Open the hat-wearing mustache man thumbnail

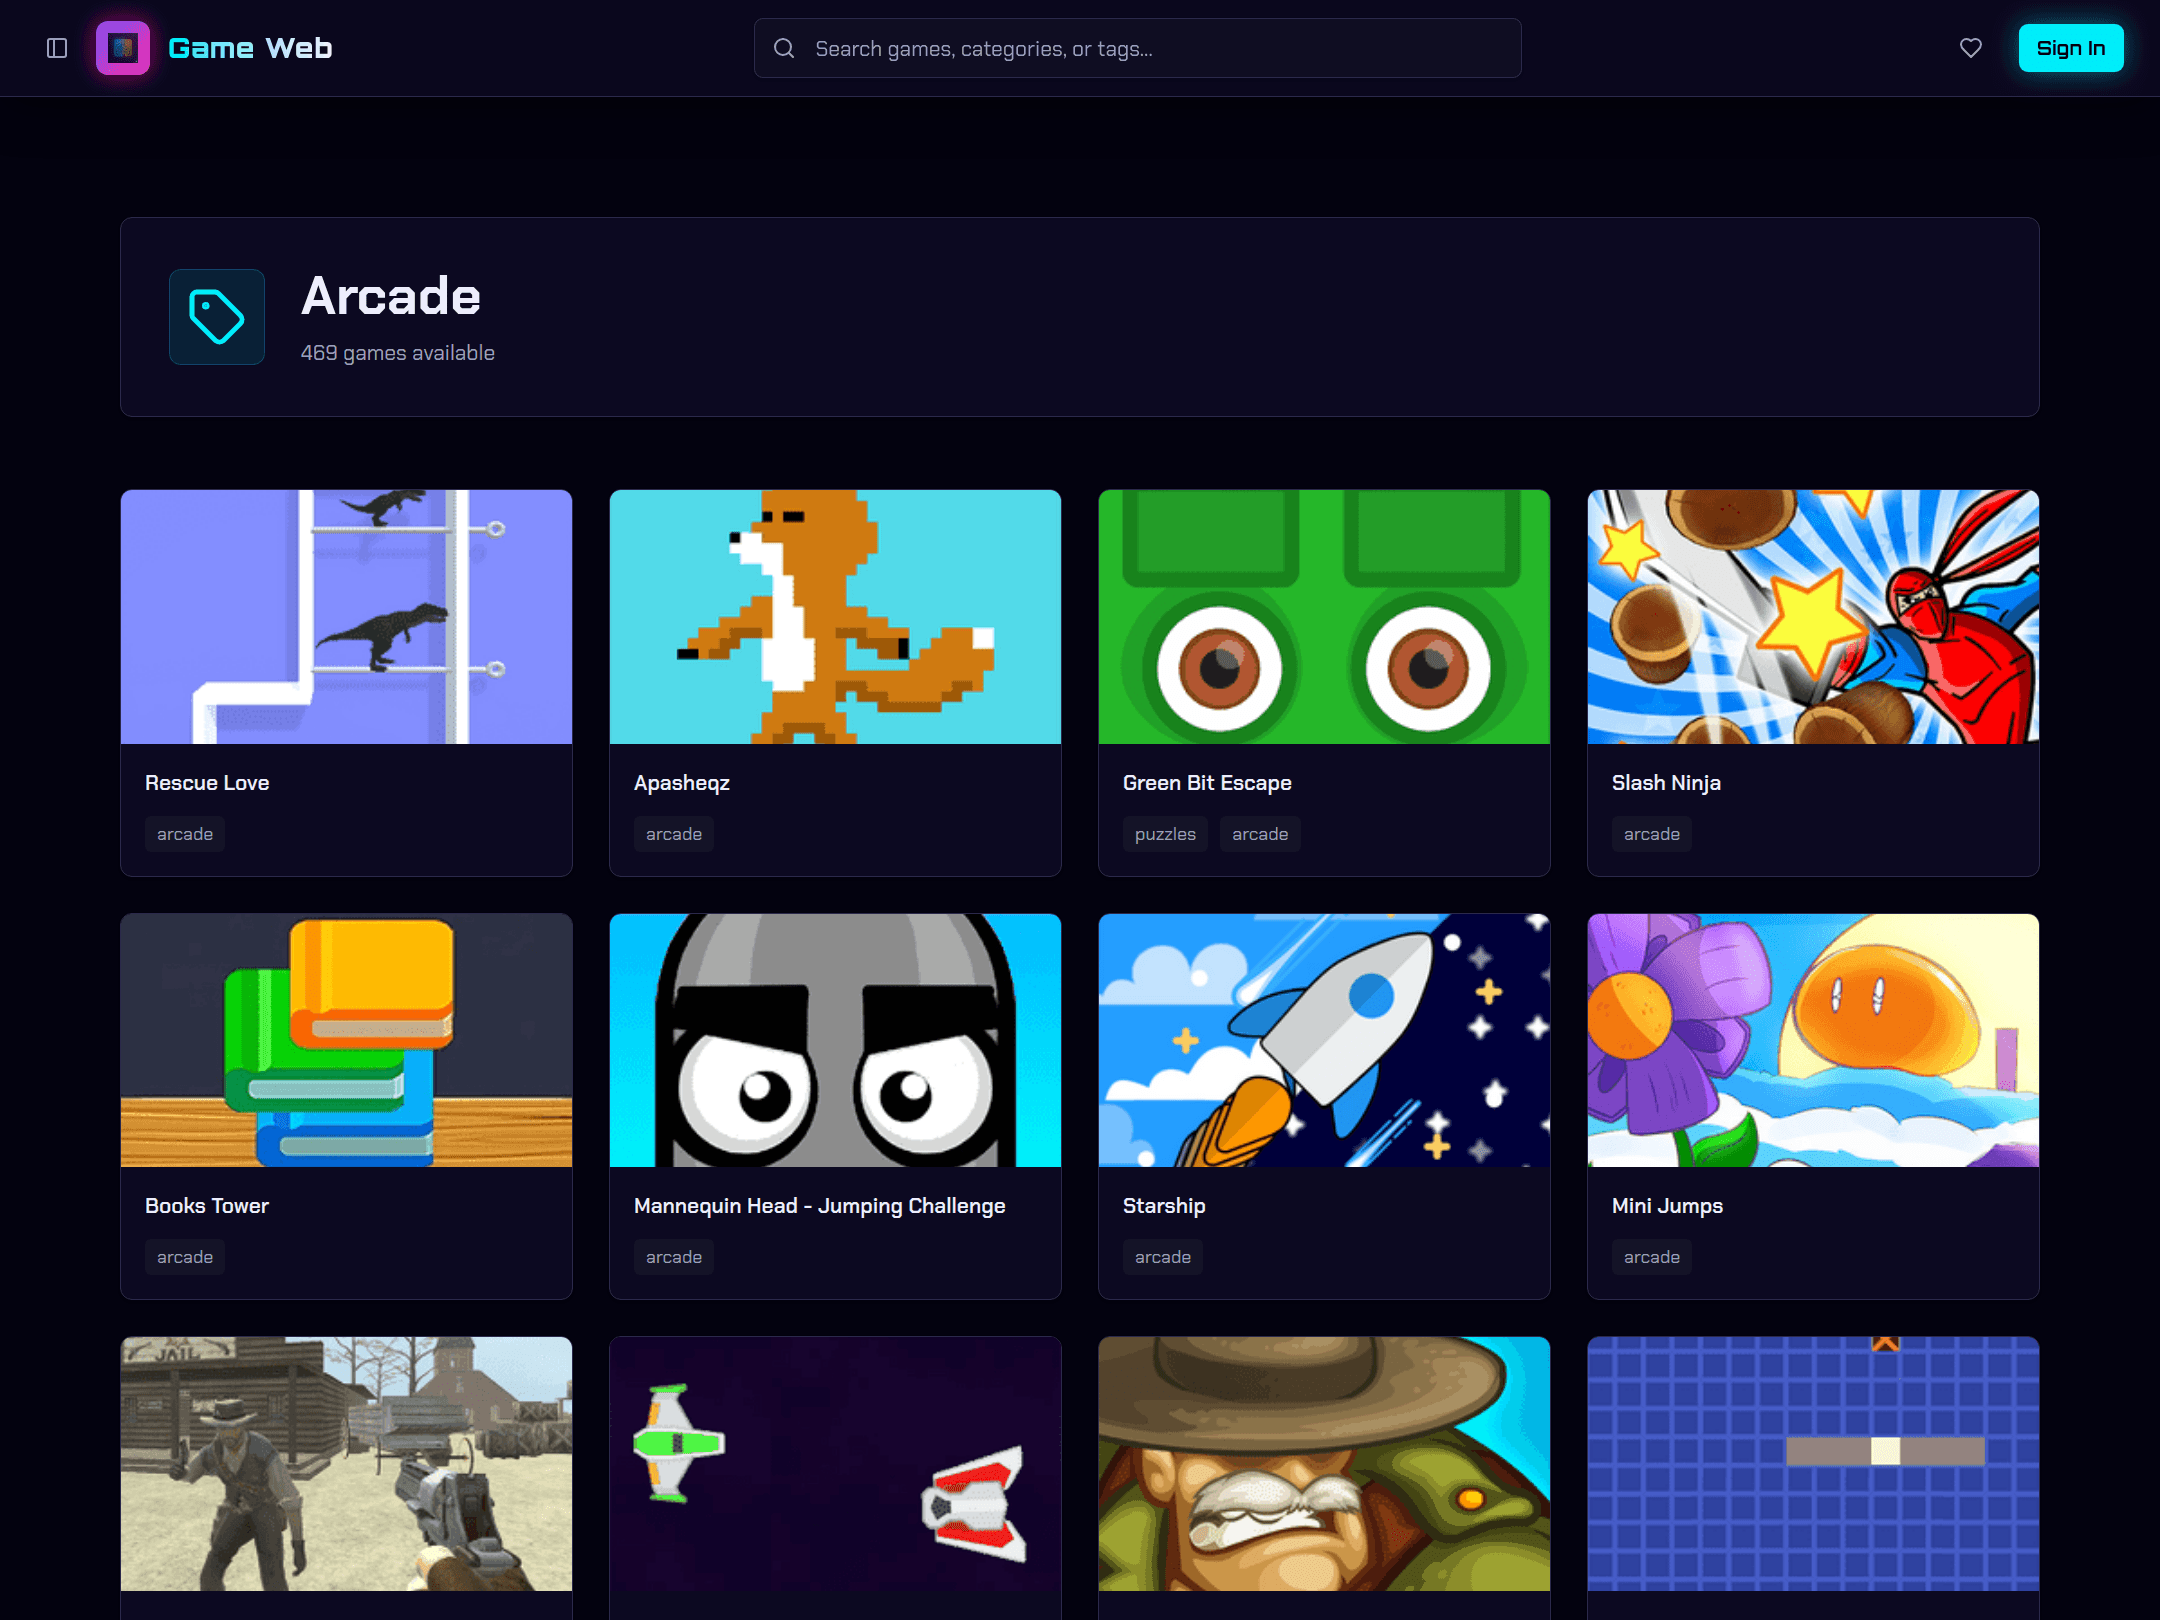point(1324,1464)
